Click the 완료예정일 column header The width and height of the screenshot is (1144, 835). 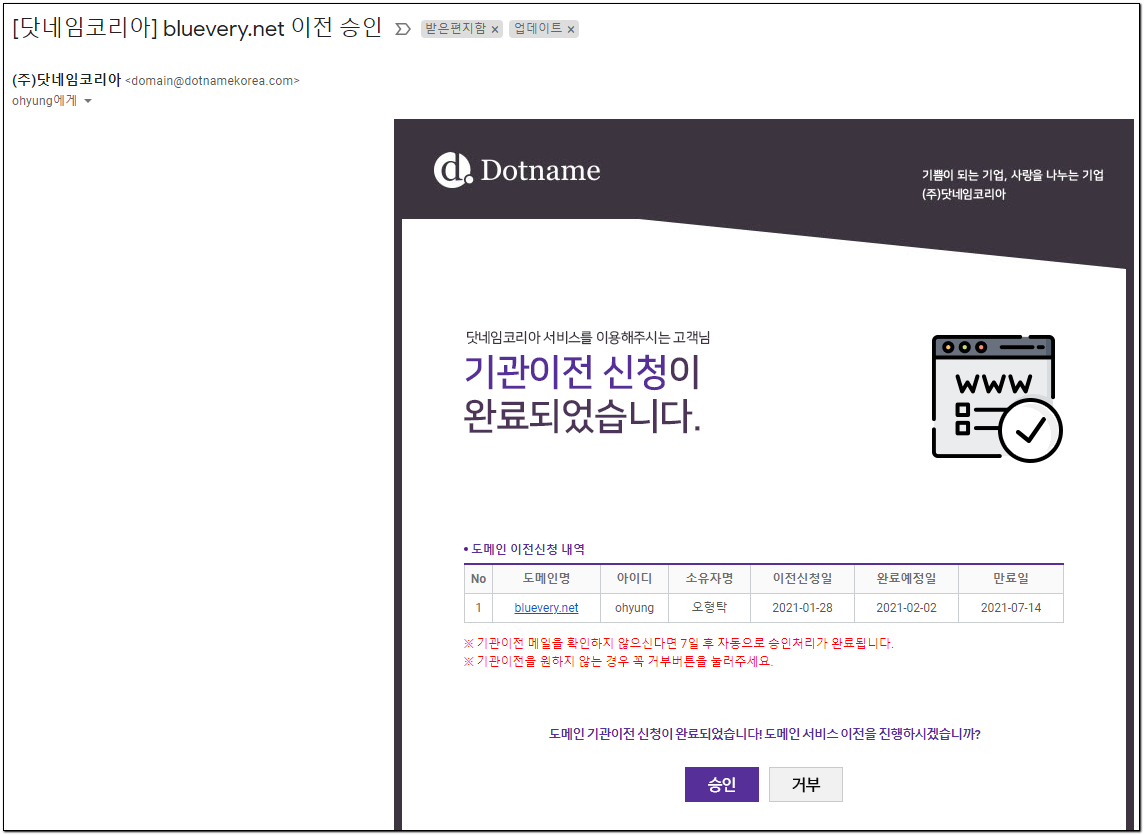tap(906, 579)
